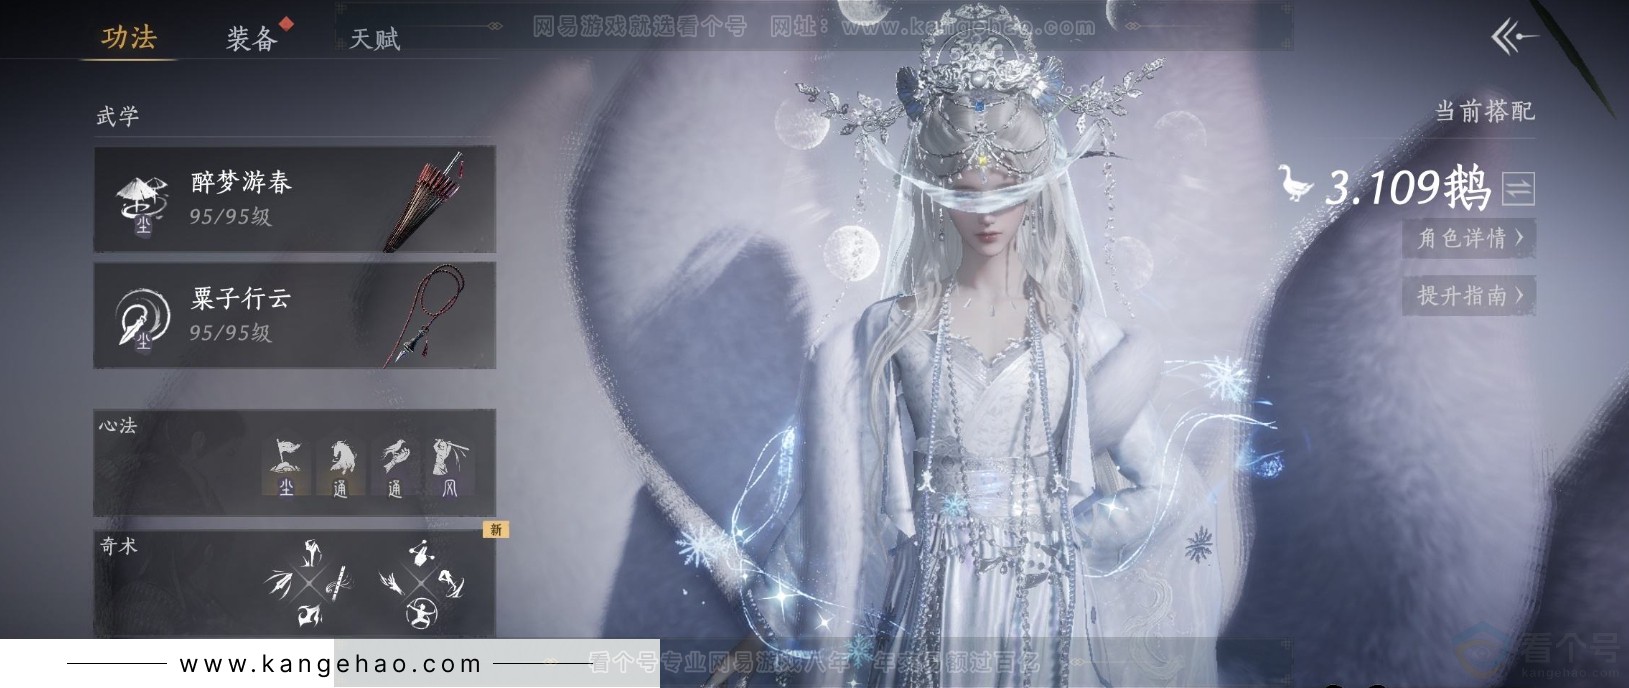Tap the back arrow at top right
Viewport: 1629px width, 688px height.
(x=1514, y=38)
